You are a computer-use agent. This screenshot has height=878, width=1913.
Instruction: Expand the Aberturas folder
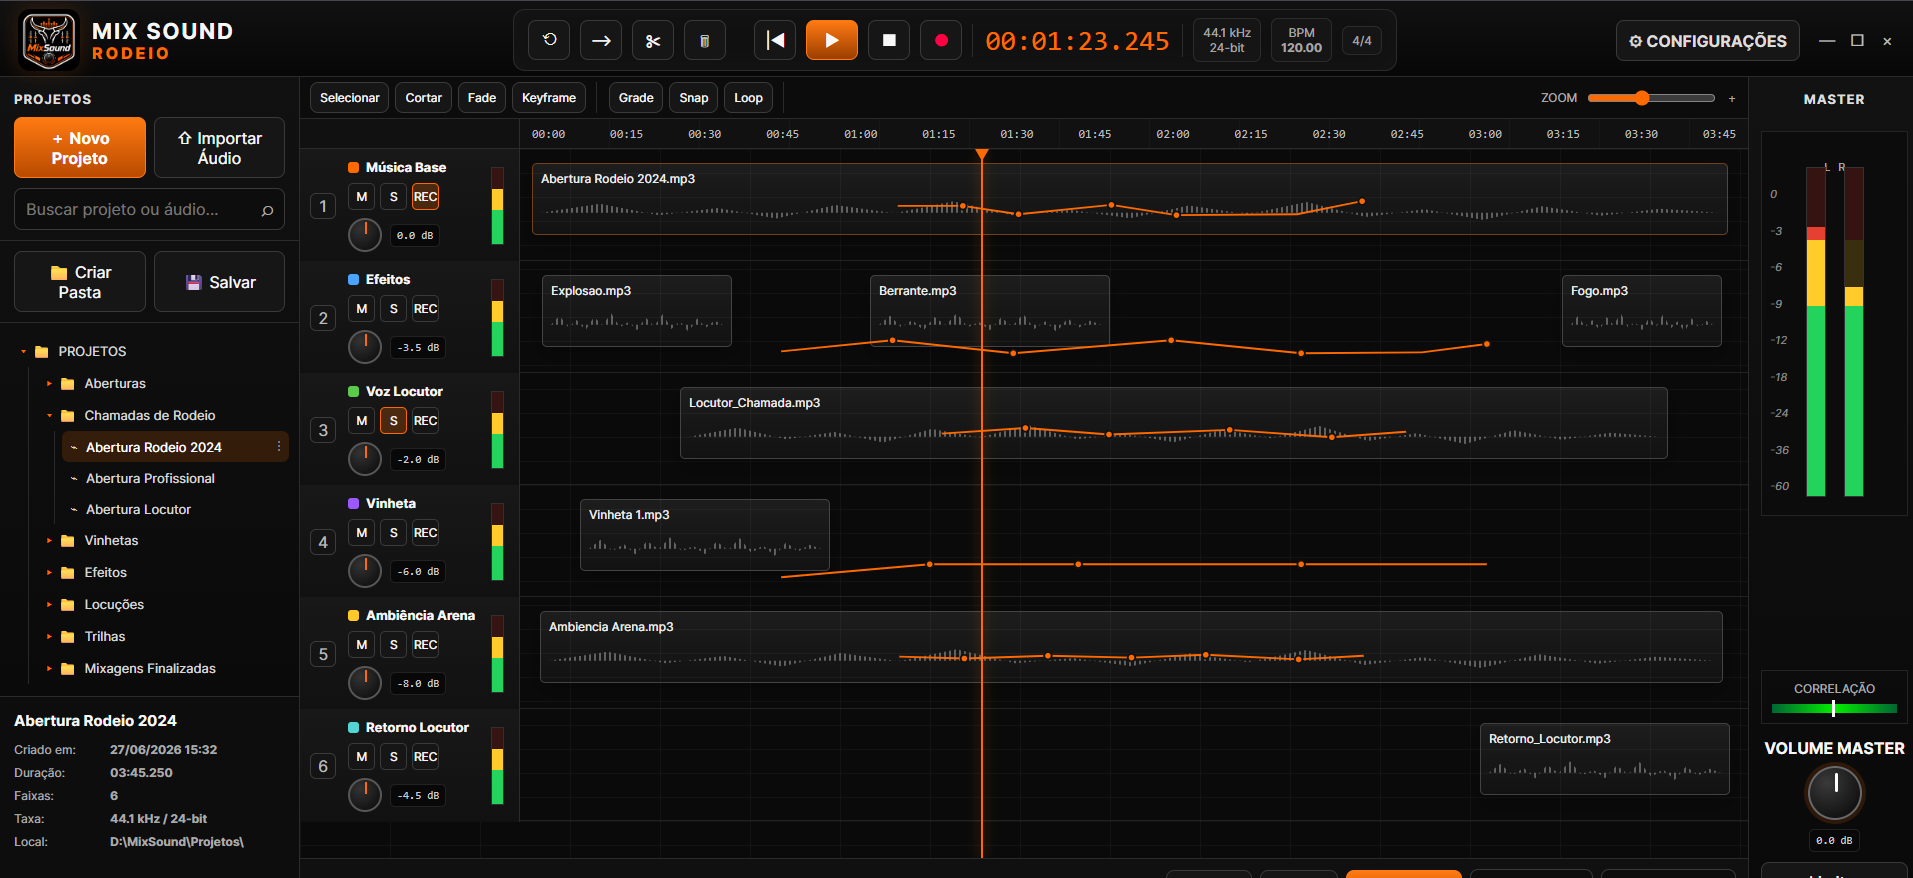tap(49, 384)
